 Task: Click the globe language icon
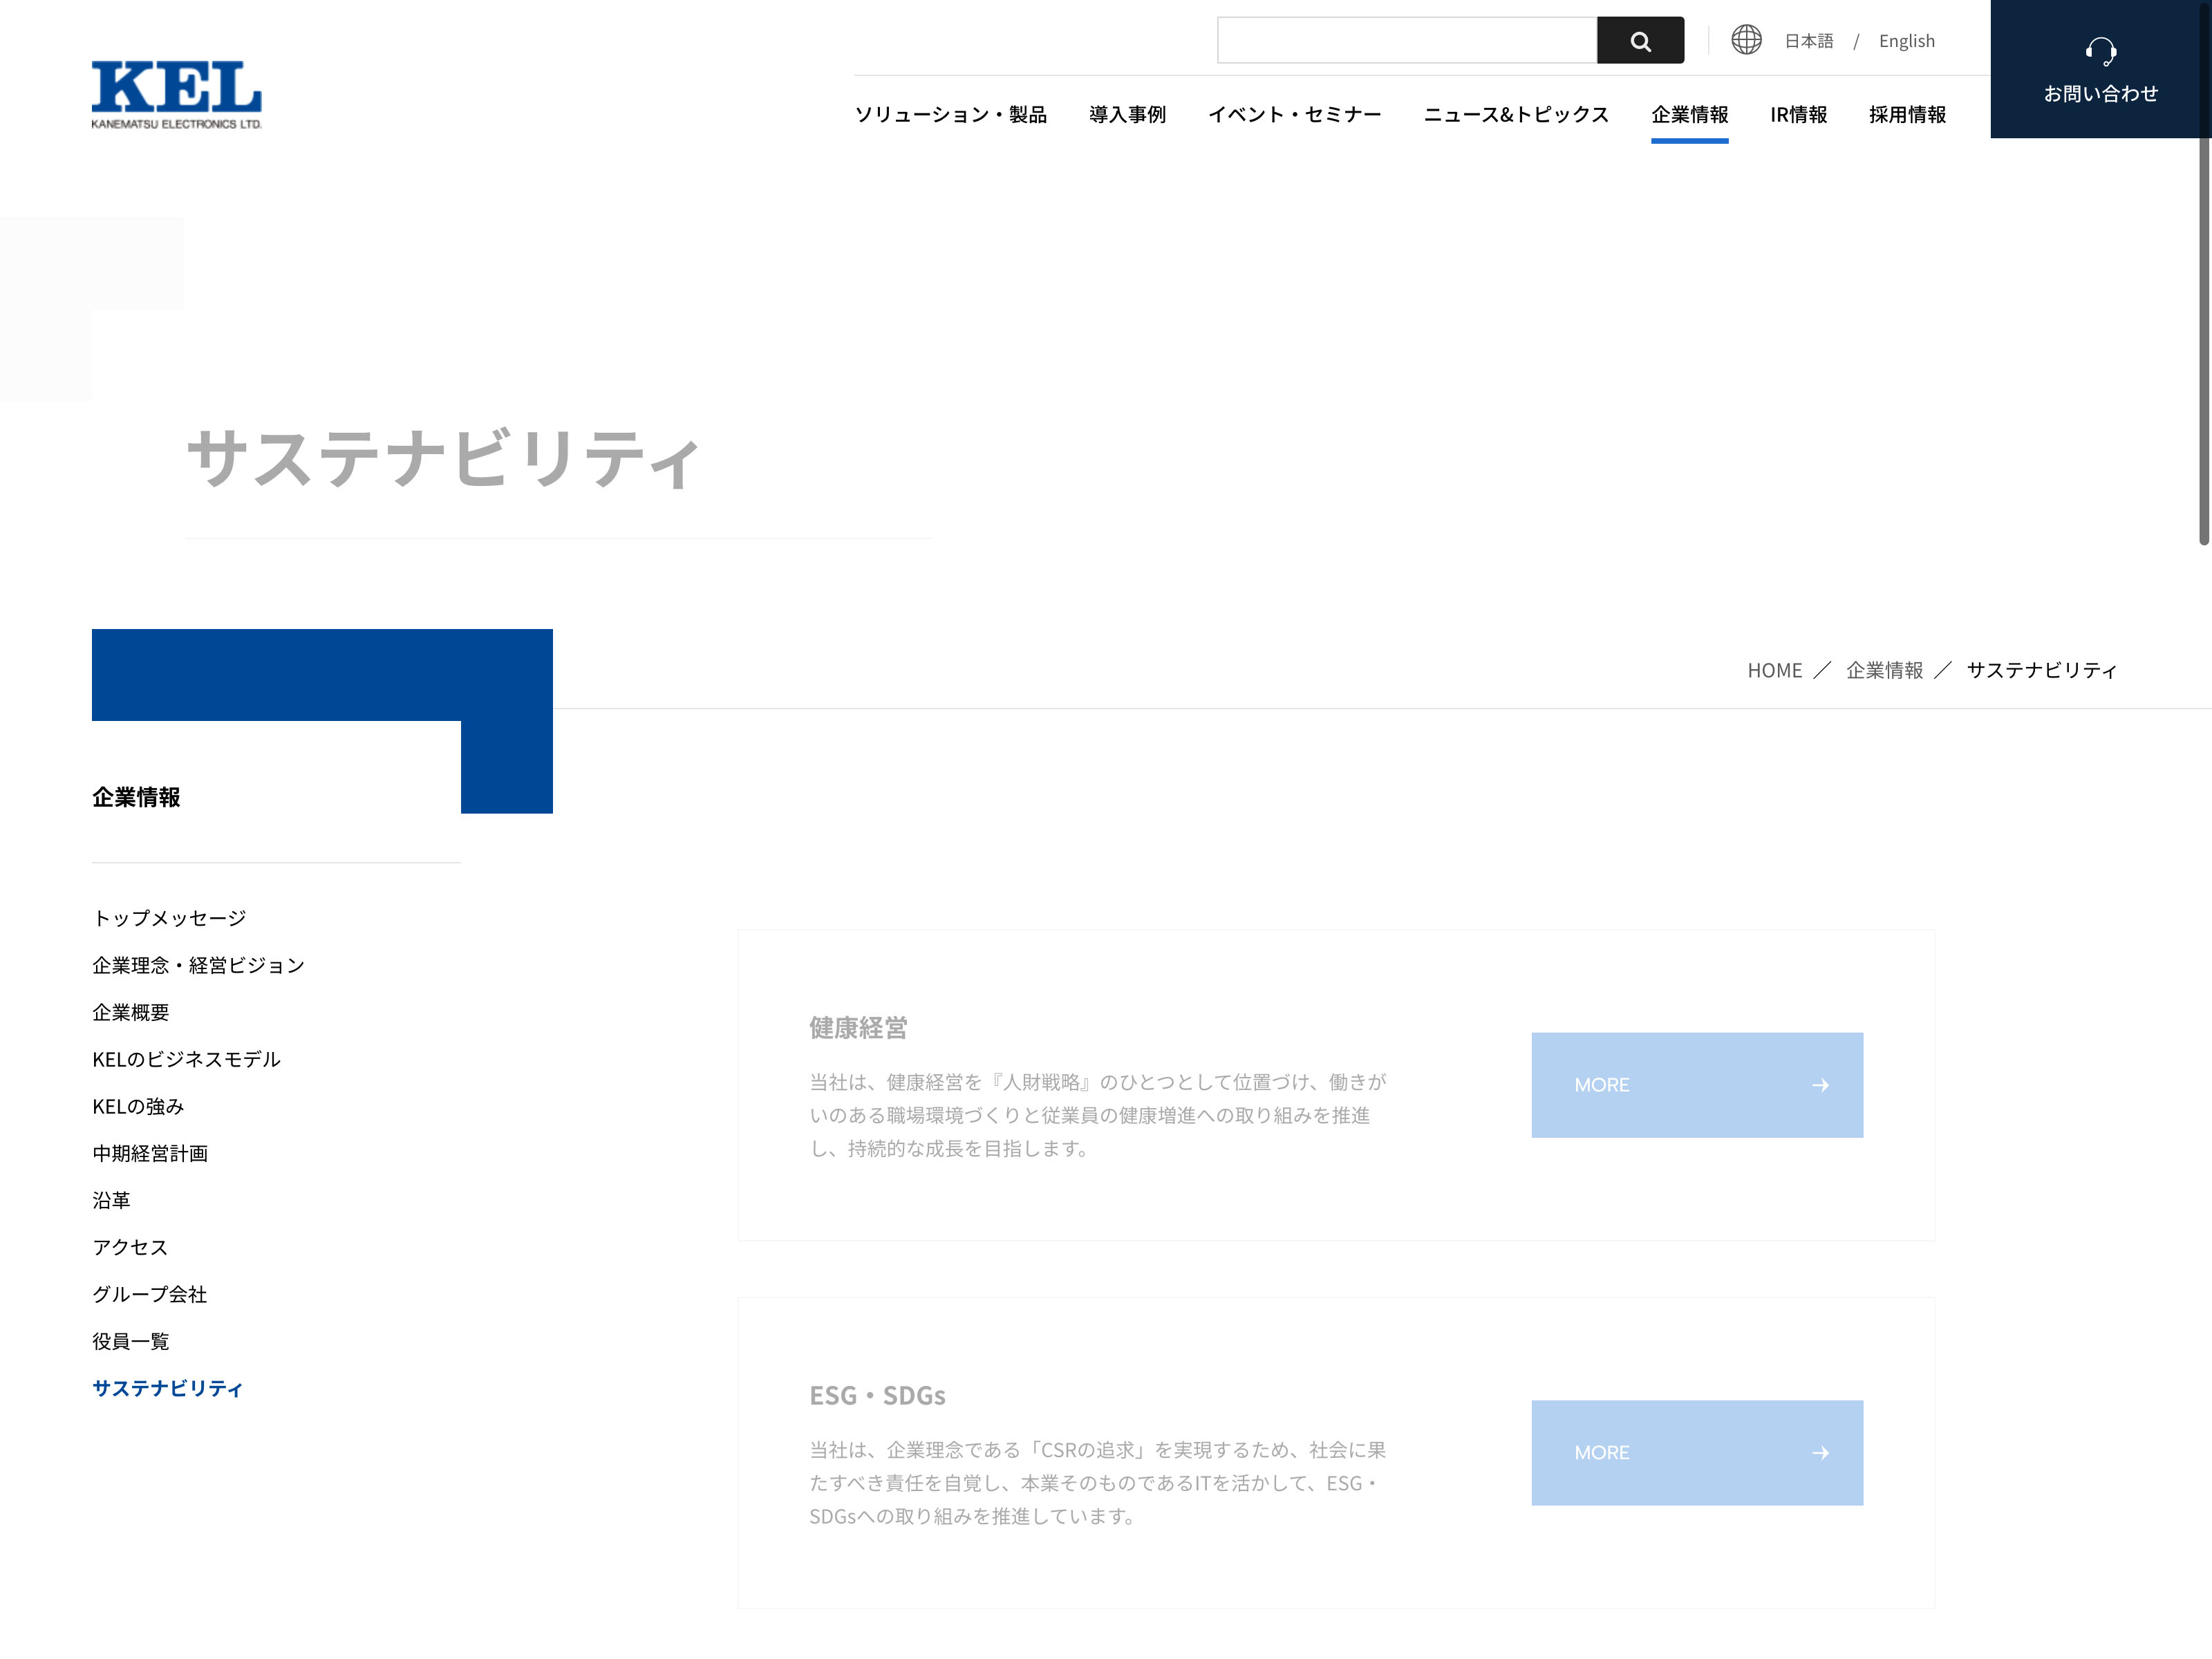pos(1746,40)
